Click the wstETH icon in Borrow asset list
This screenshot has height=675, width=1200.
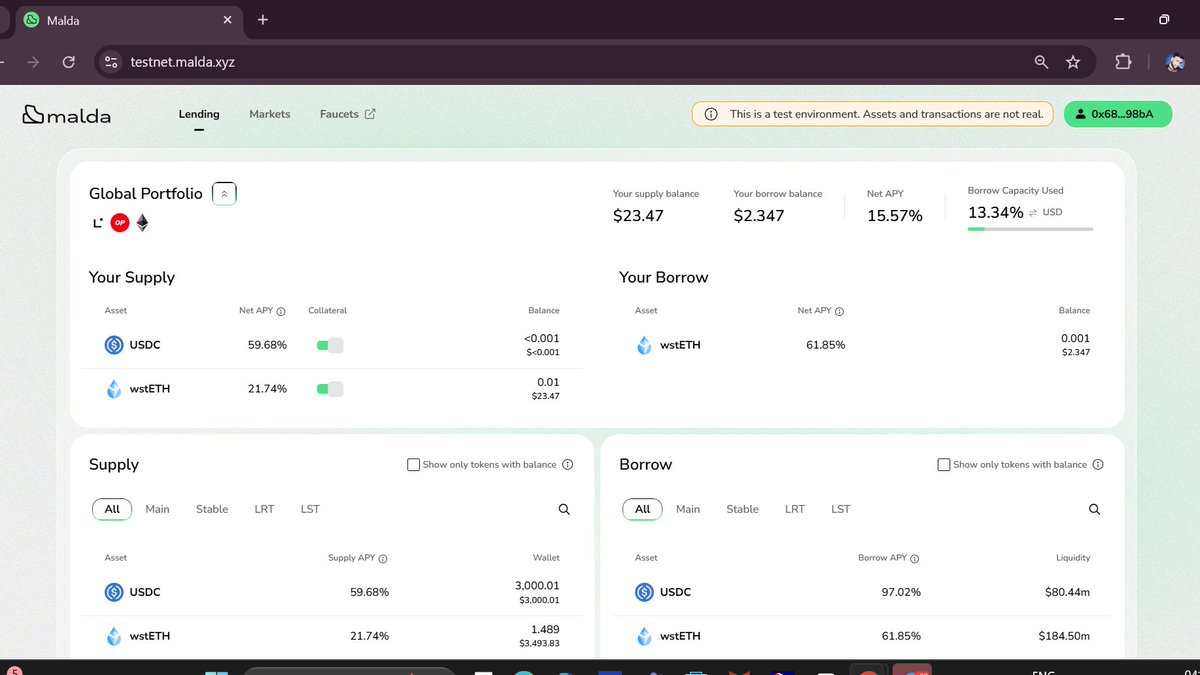644,636
